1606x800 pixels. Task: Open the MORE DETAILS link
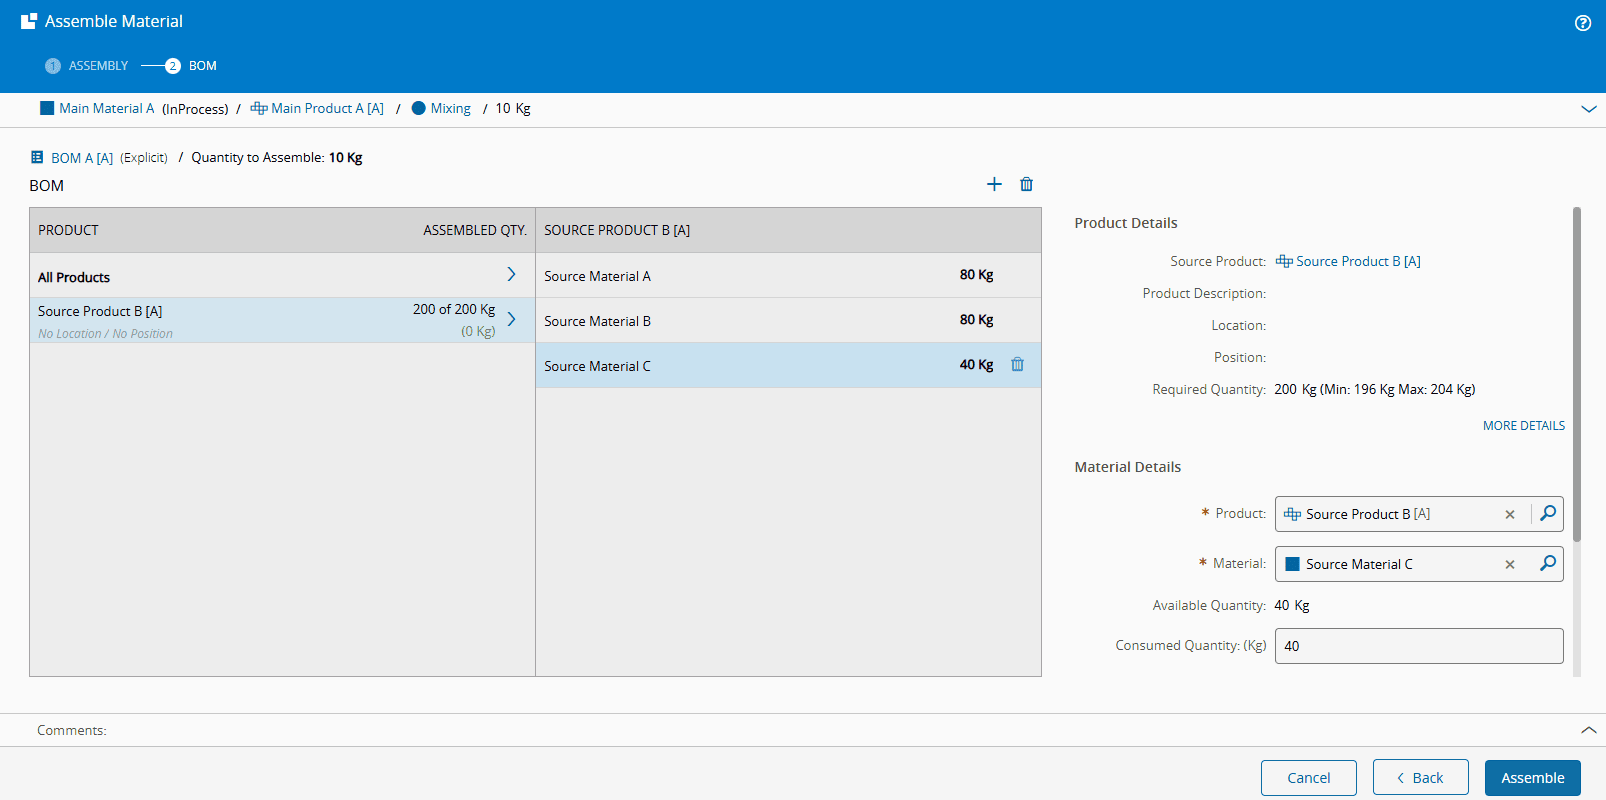(1523, 426)
